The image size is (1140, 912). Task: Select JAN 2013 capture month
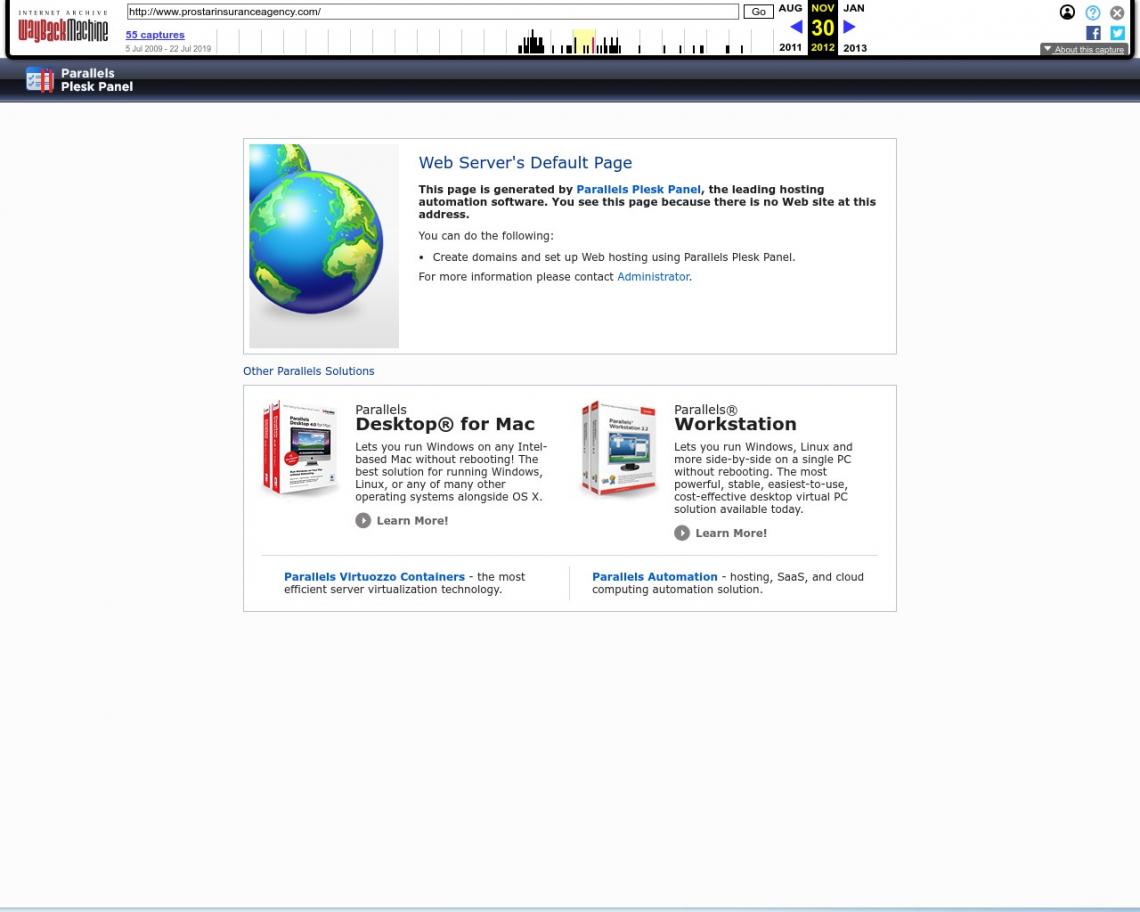pyautogui.click(x=854, y=28)
